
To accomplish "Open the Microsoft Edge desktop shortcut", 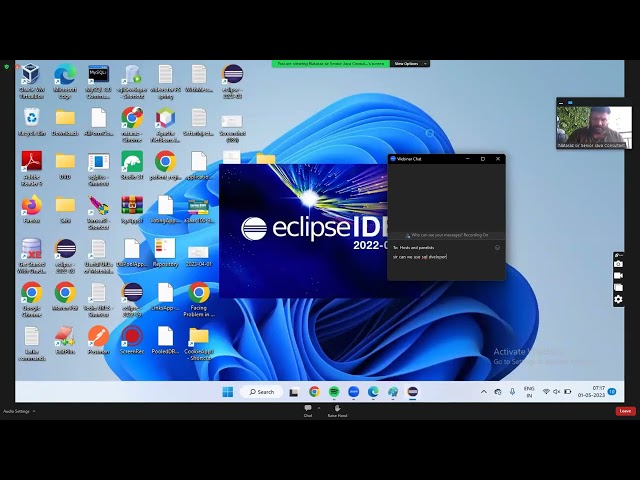I will 65,81.
